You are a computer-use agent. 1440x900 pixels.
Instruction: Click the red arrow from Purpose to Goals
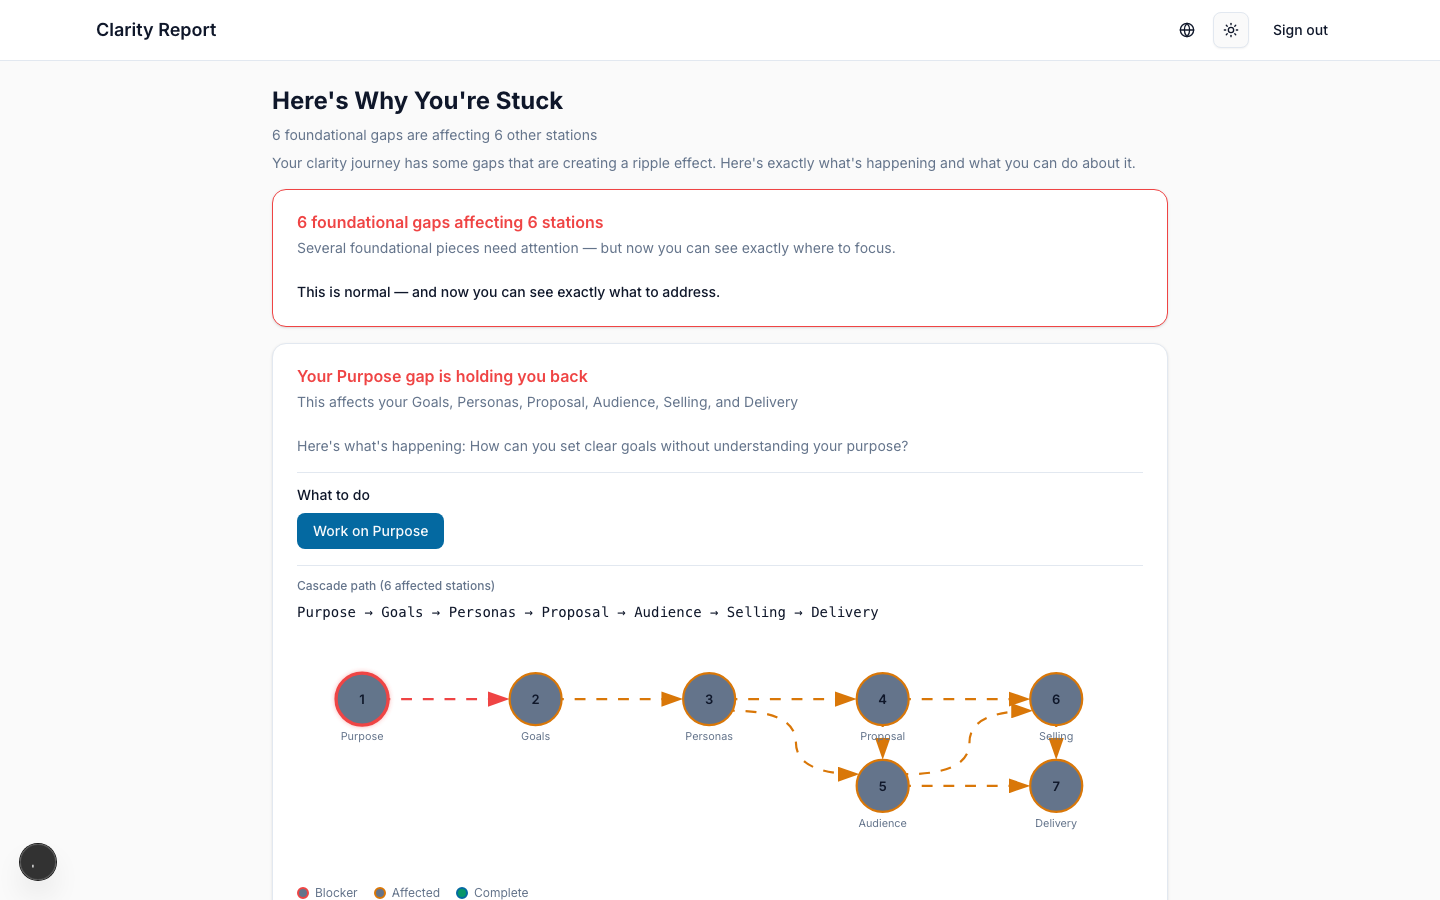pyautogui.click(x=450, y=699)
